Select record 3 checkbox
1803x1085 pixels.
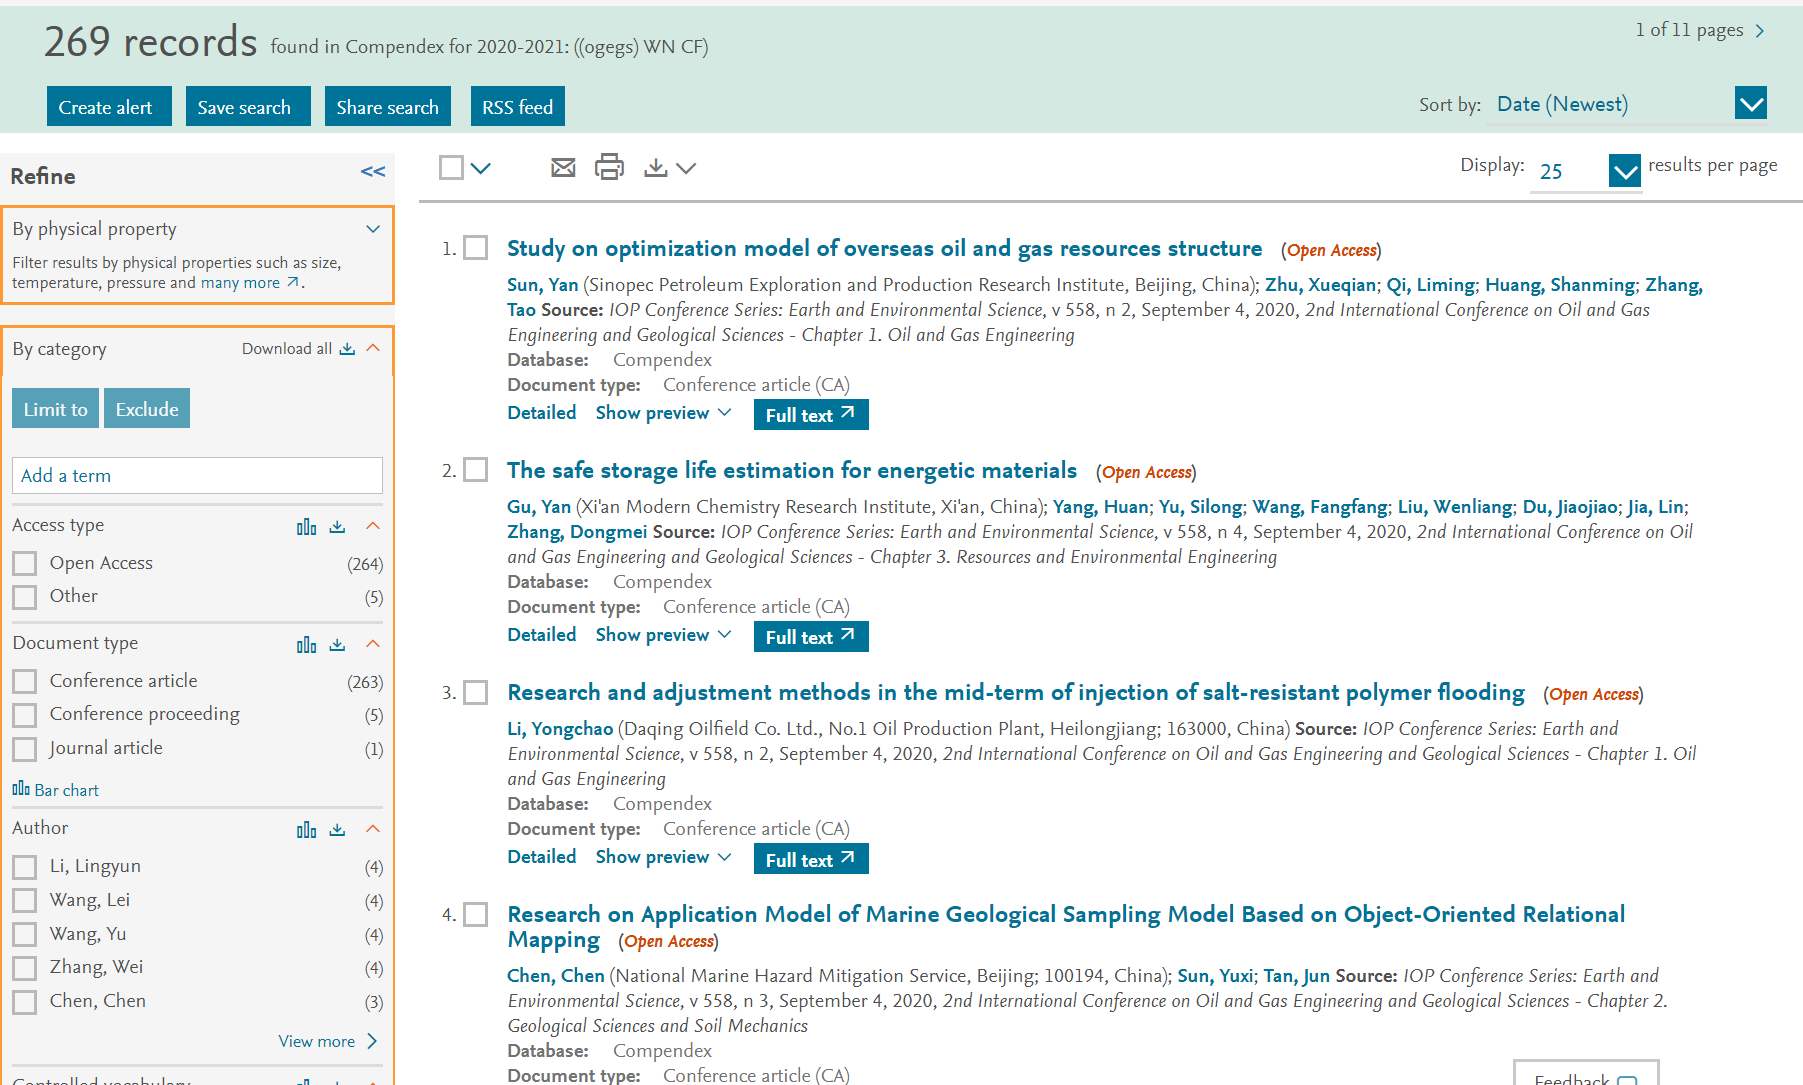[x=476, y=692]
